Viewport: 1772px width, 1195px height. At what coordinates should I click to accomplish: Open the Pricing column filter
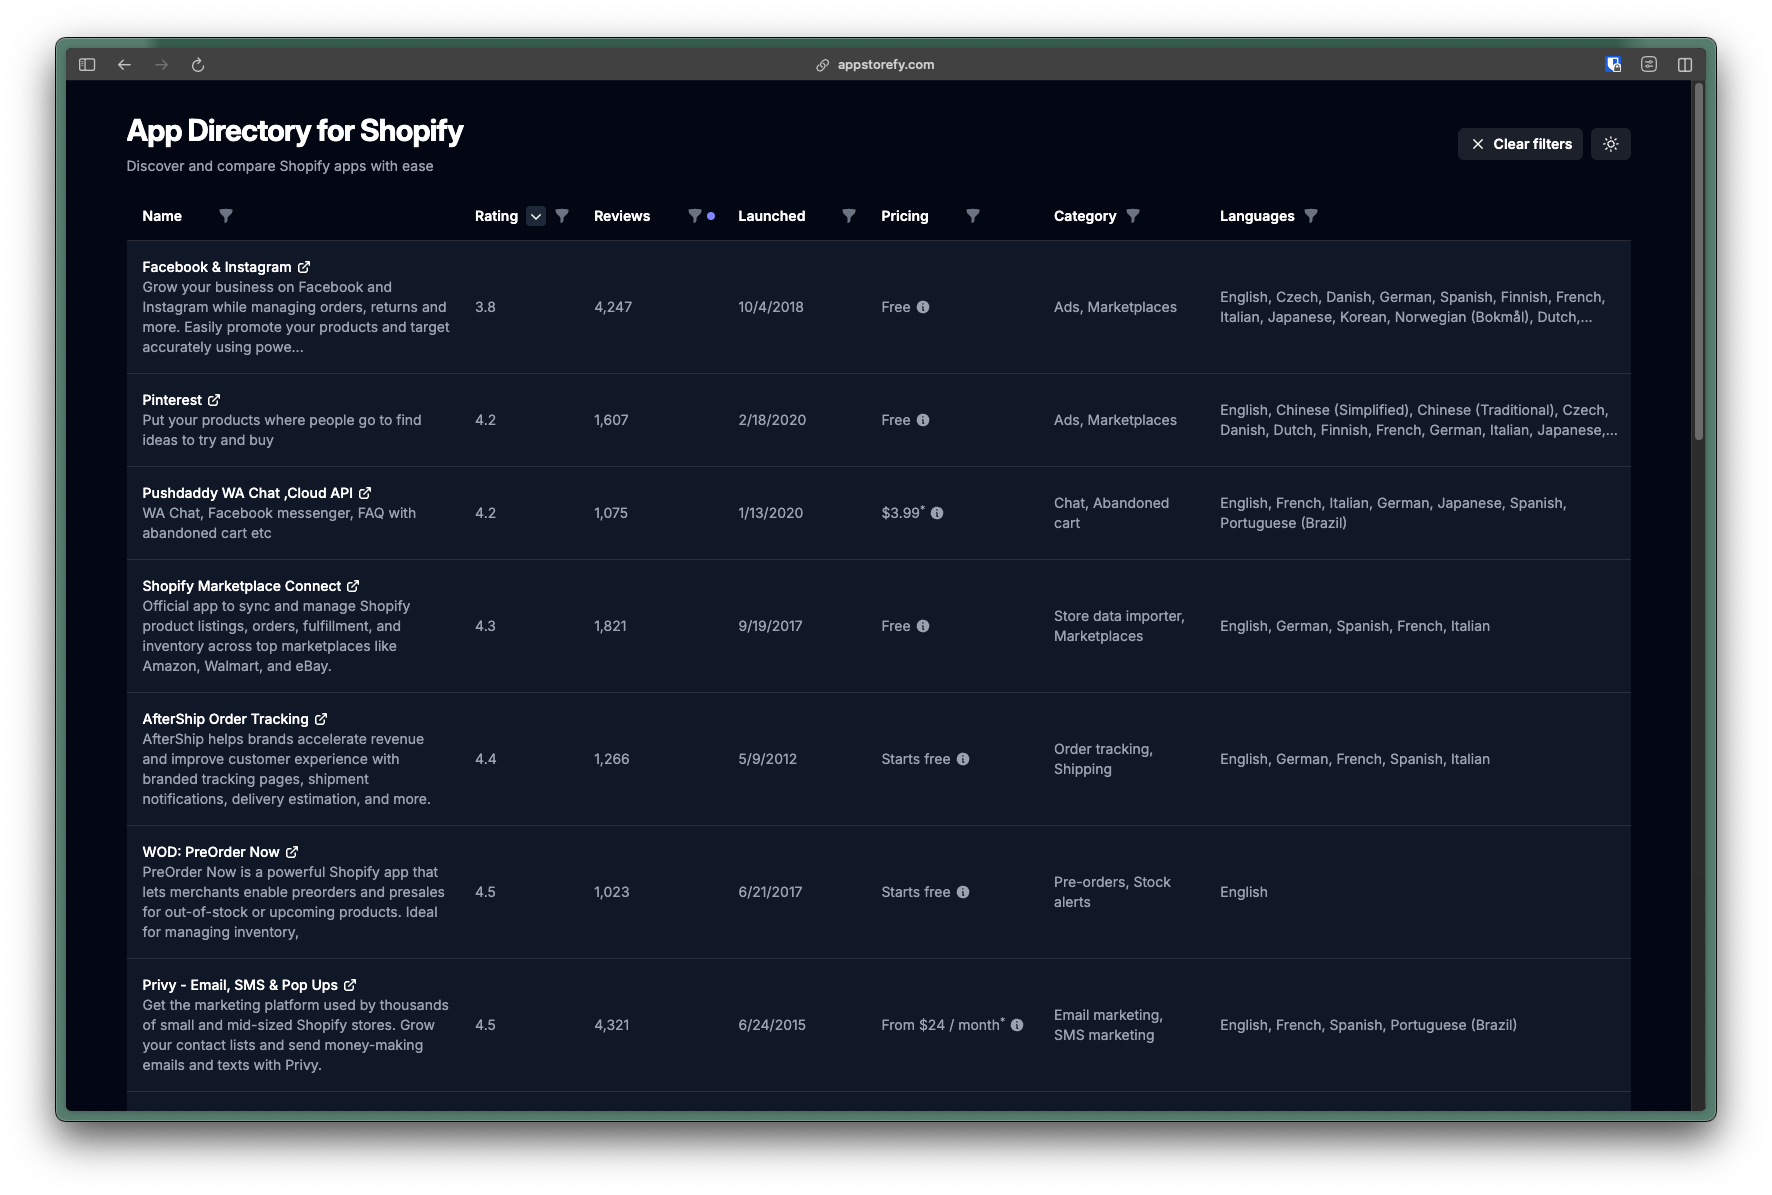click(x=972, y=216)
